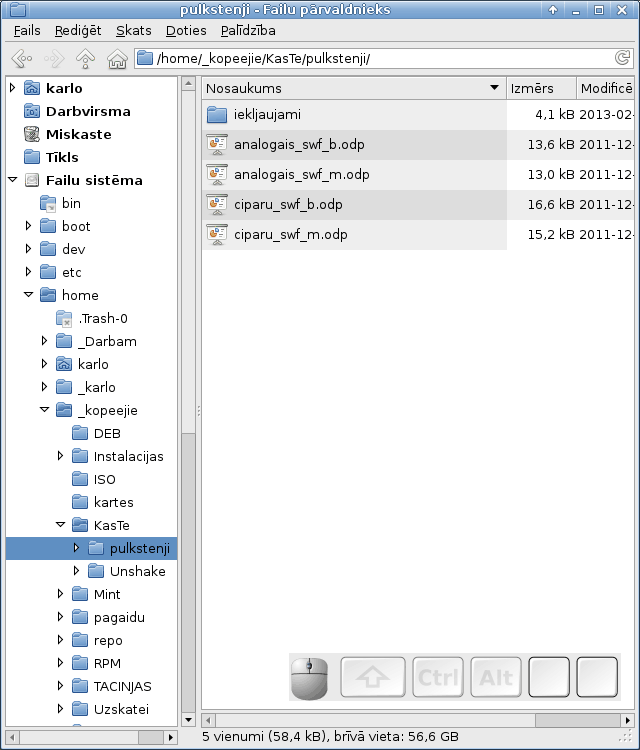Click the ciparu_swf_b.odp presentation icon
Image resolution: width=640 pixels, height=750 pixels.
coord(217,205)
